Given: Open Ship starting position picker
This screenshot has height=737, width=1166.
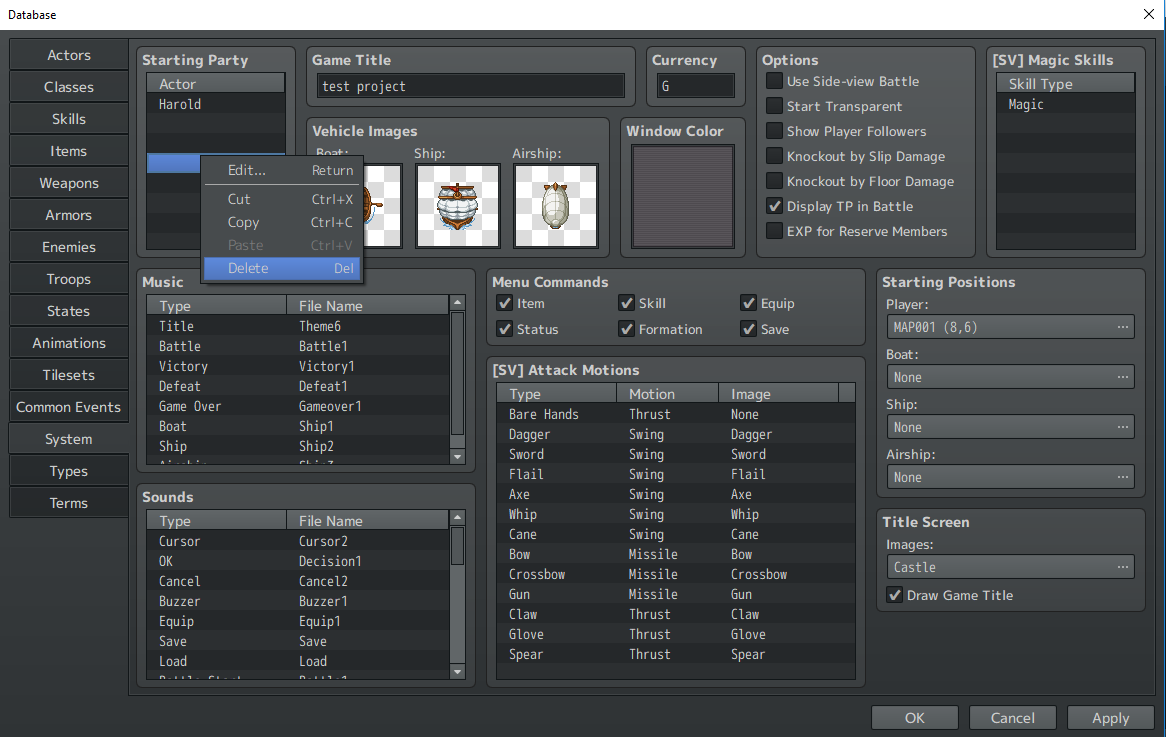Looking at the screenshot, I should pyautogui.click(x=1010, y=427).
